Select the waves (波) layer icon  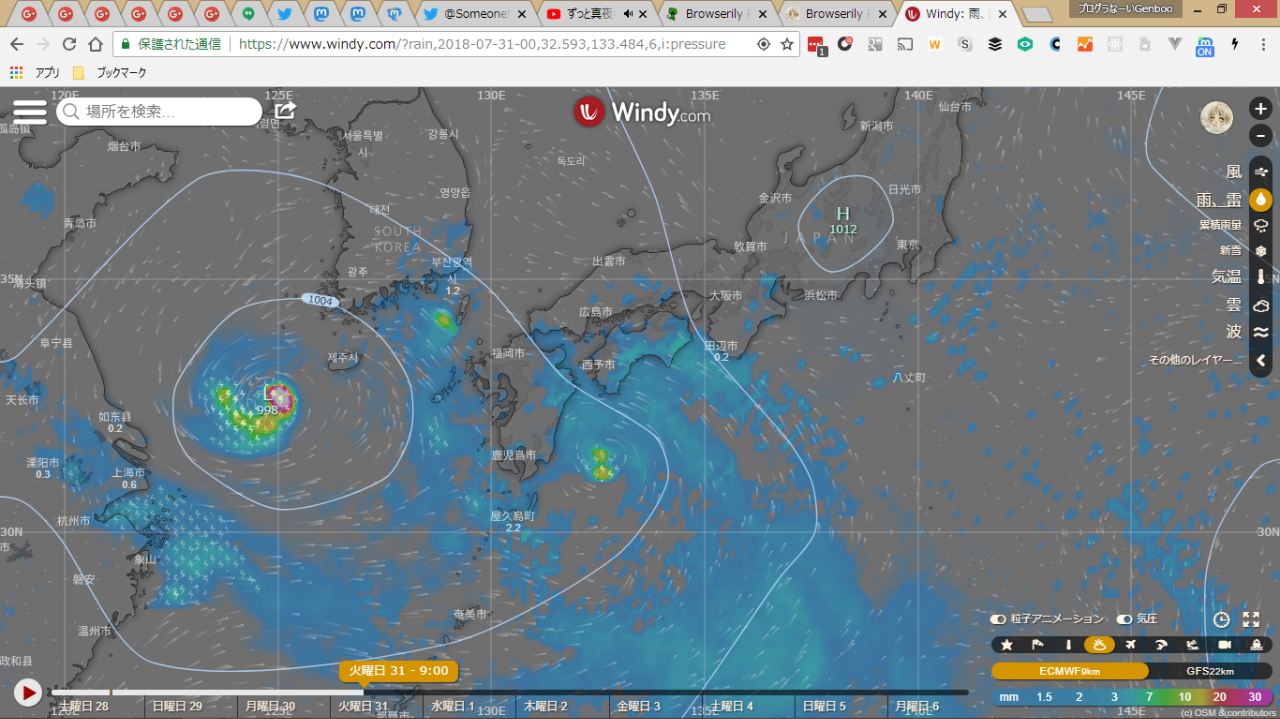coord(1261,332)
